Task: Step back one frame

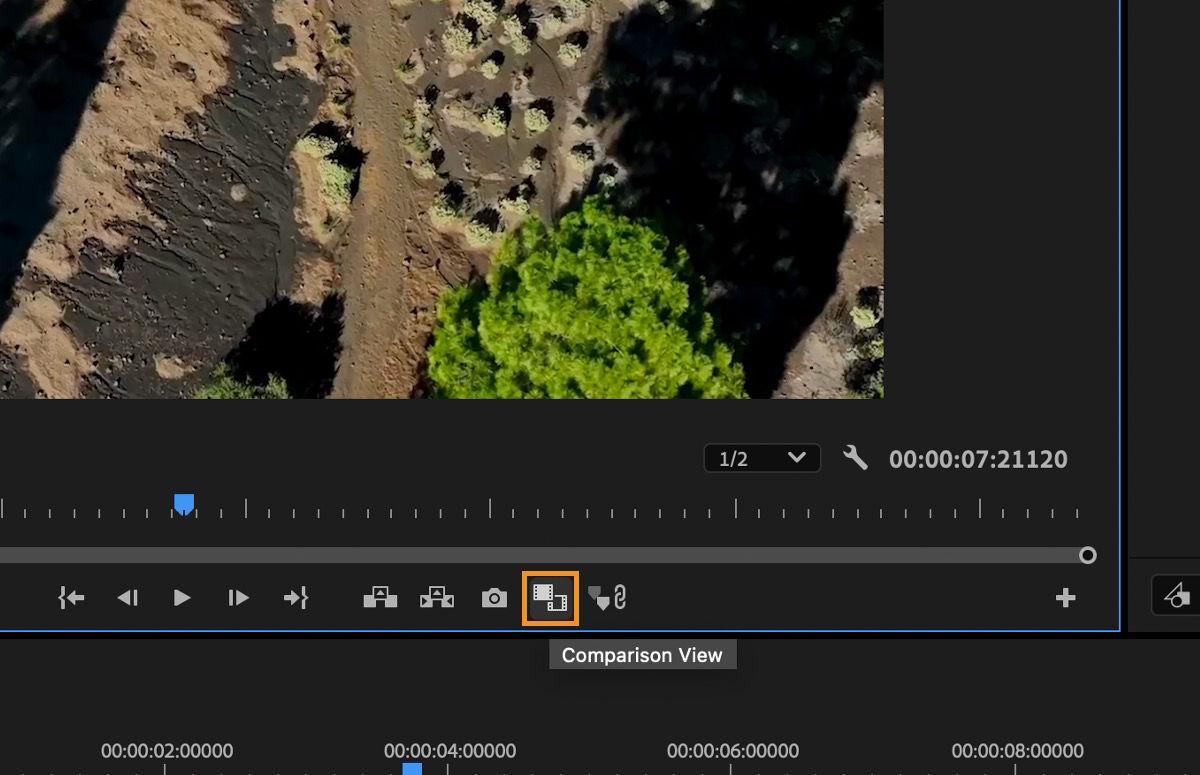Action: click(x=128, y=597)
